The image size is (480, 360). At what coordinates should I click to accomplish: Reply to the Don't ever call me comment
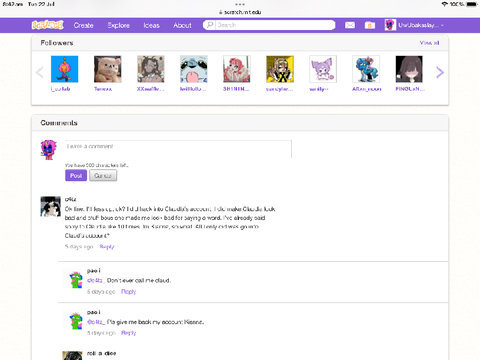pos(128,291)
